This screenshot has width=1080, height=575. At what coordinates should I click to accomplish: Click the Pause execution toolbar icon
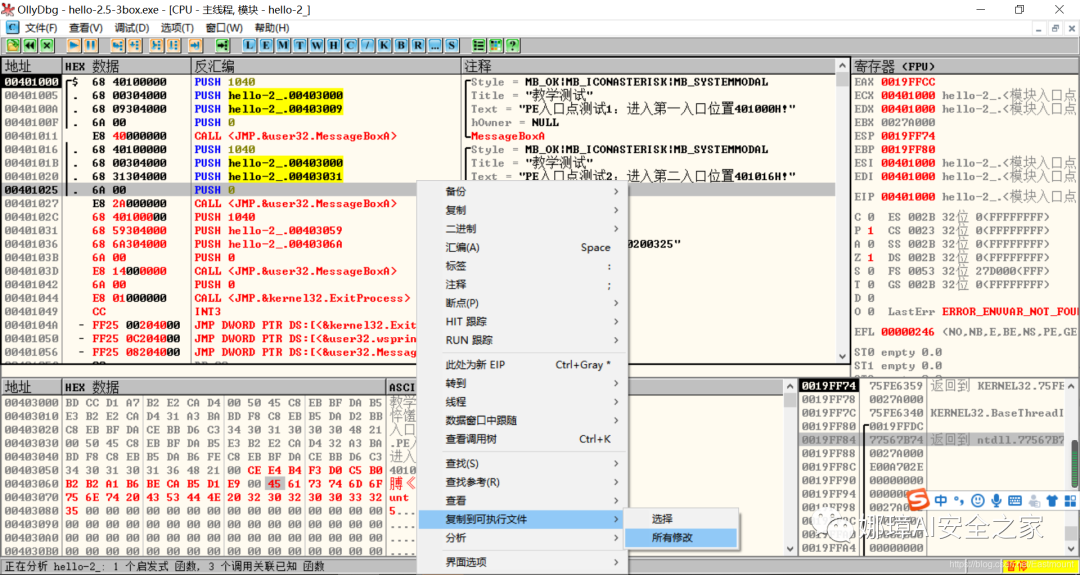pyautogui.click(x=90, y=45)
